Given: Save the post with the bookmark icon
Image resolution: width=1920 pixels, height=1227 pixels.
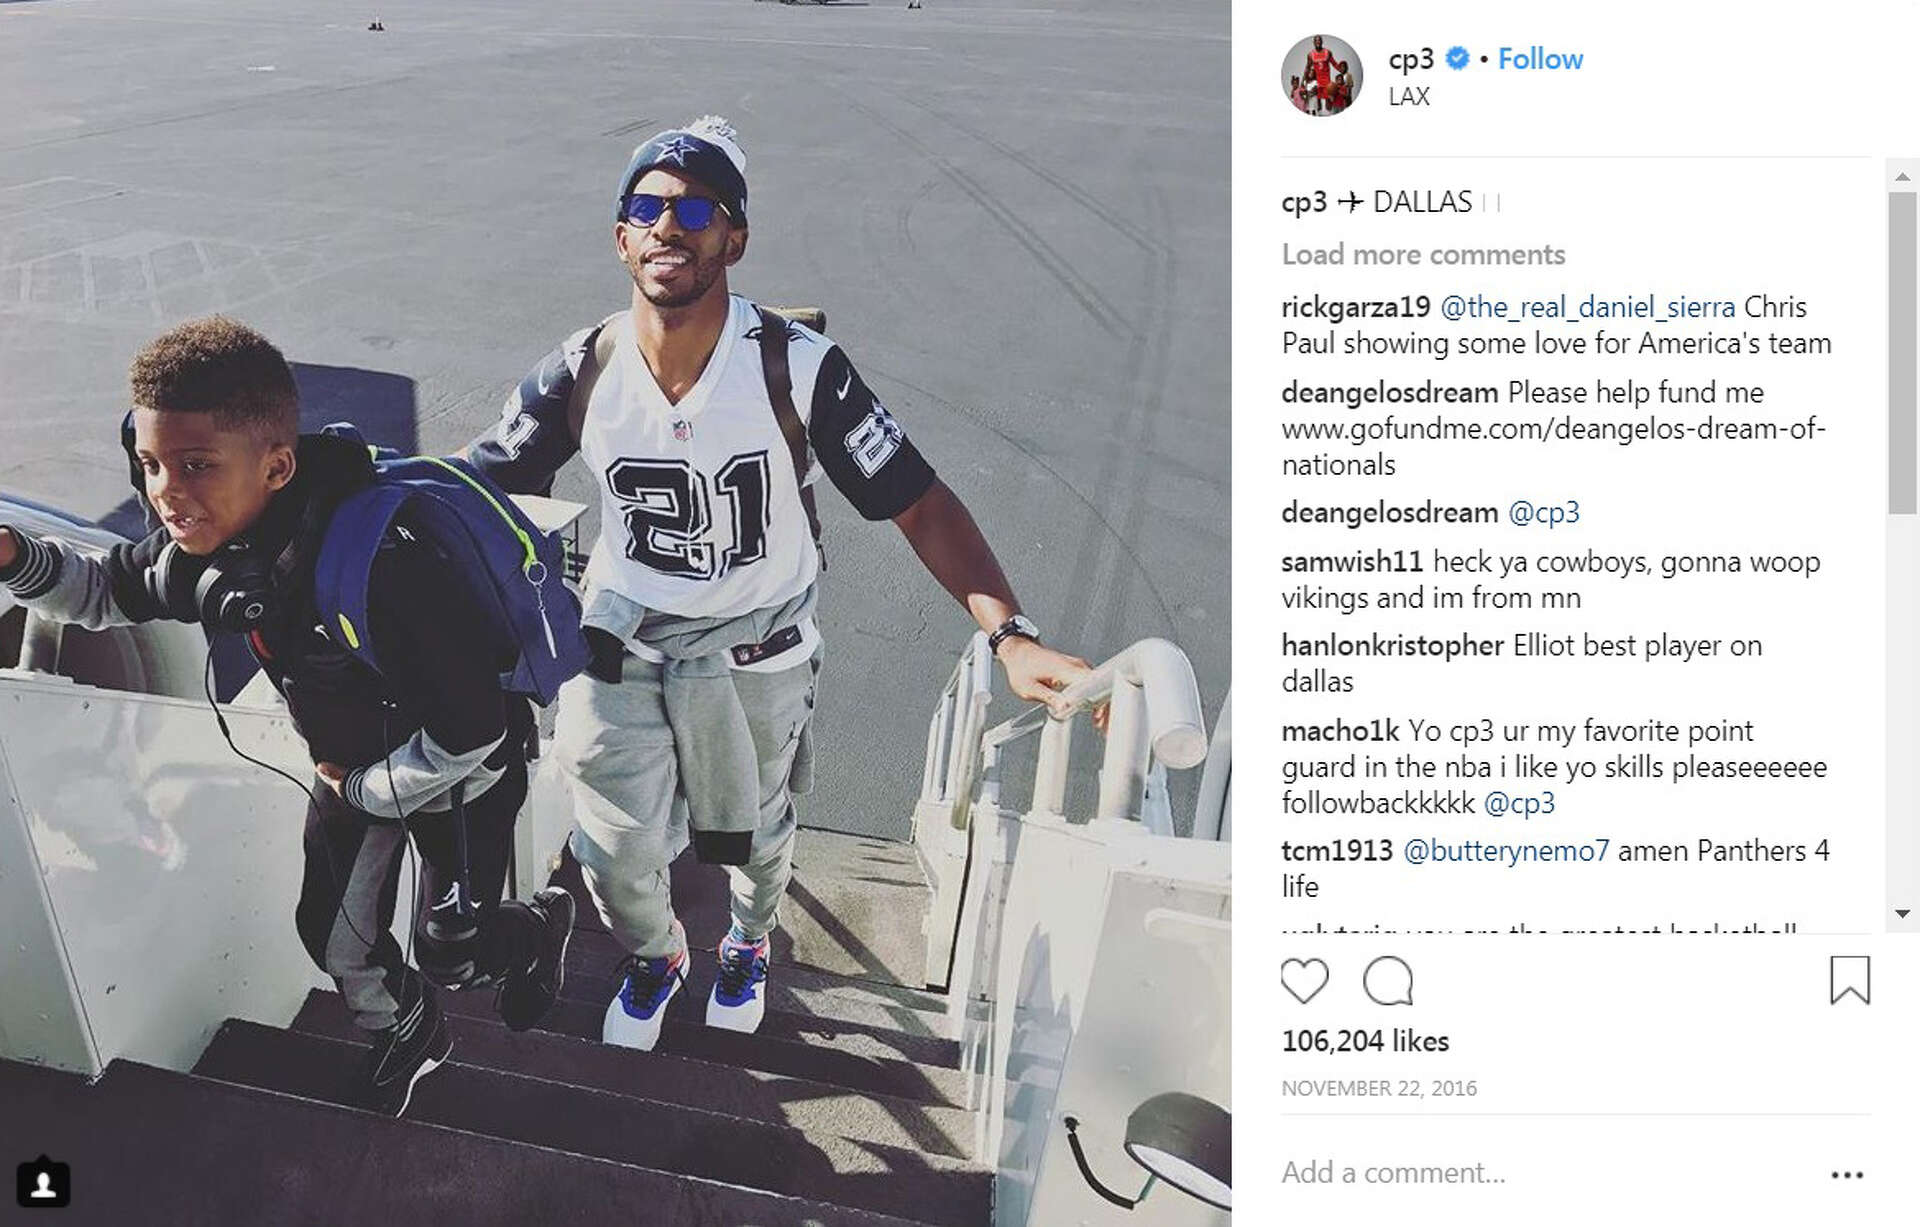Looking at the screenshot, I should click(x=1849, y=980).
